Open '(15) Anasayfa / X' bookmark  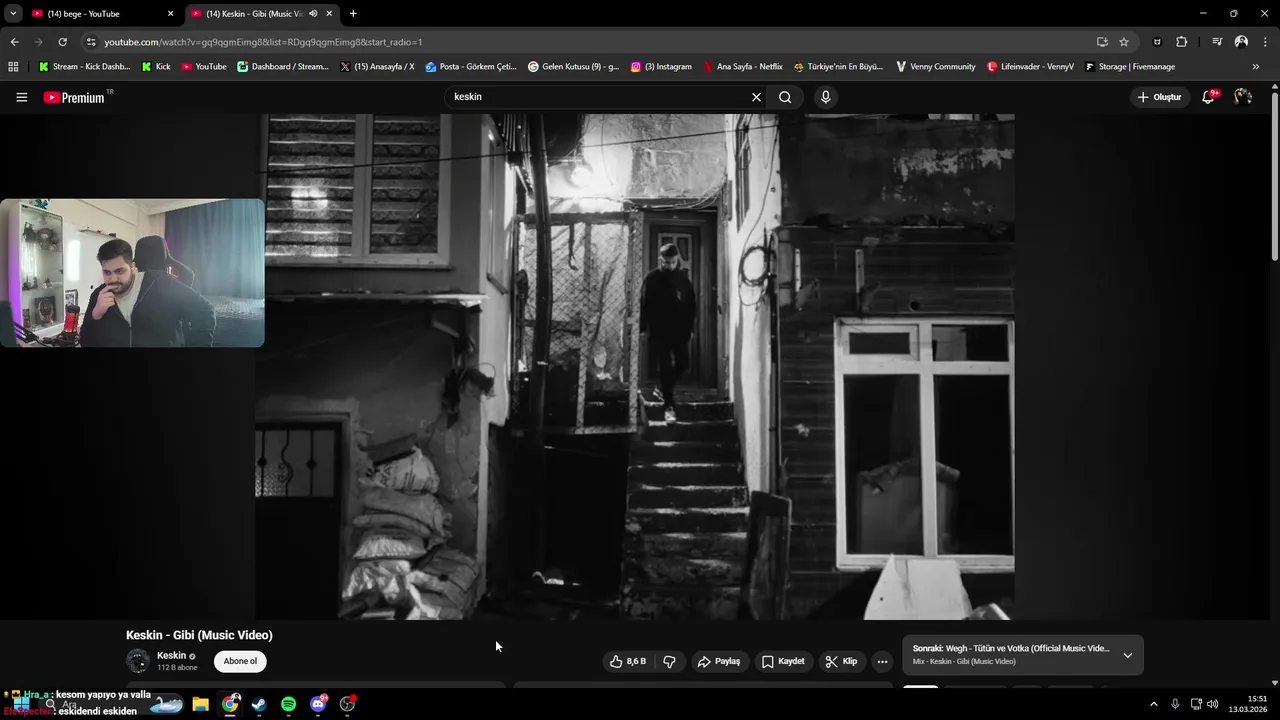[x=377, y=67]
